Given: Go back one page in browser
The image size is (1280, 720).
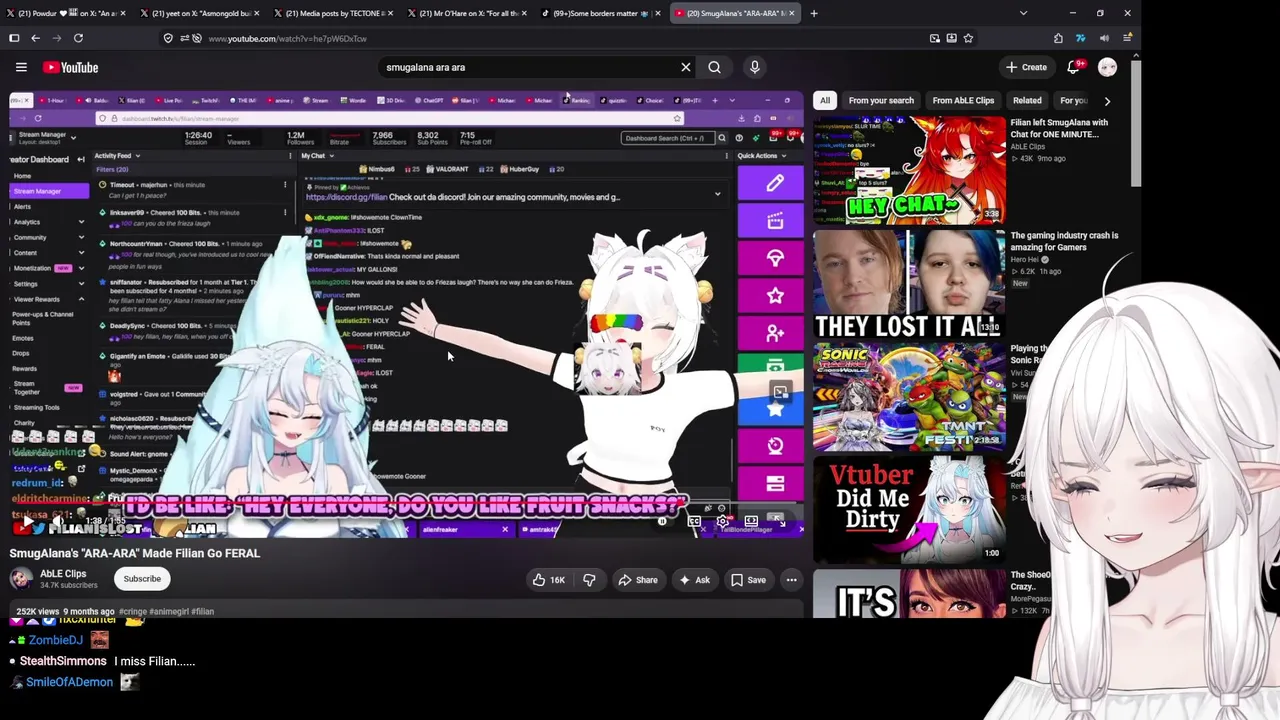Looking at the screenshot, I should (35, 38).
